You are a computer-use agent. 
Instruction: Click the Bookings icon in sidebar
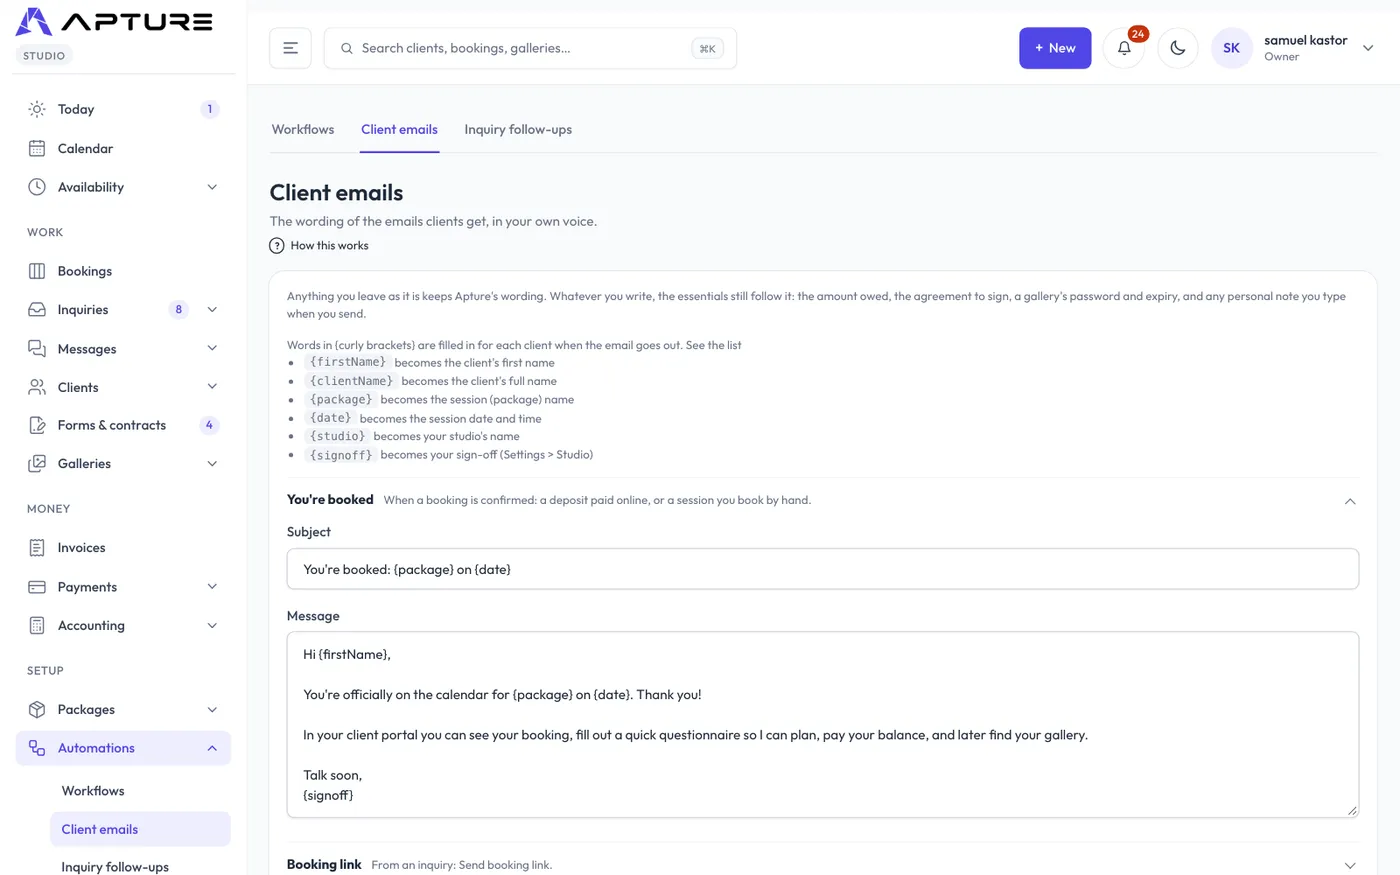37,271
